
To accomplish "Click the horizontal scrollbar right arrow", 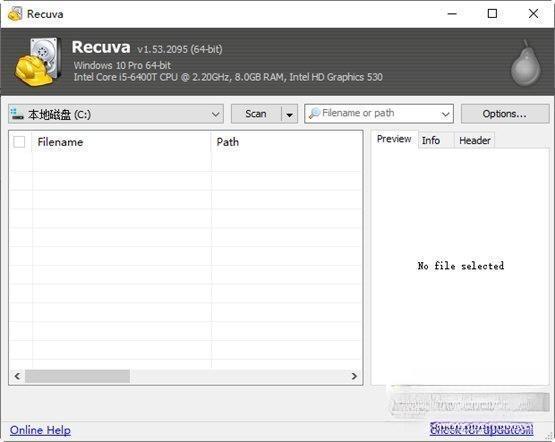I will pos(354,376).
